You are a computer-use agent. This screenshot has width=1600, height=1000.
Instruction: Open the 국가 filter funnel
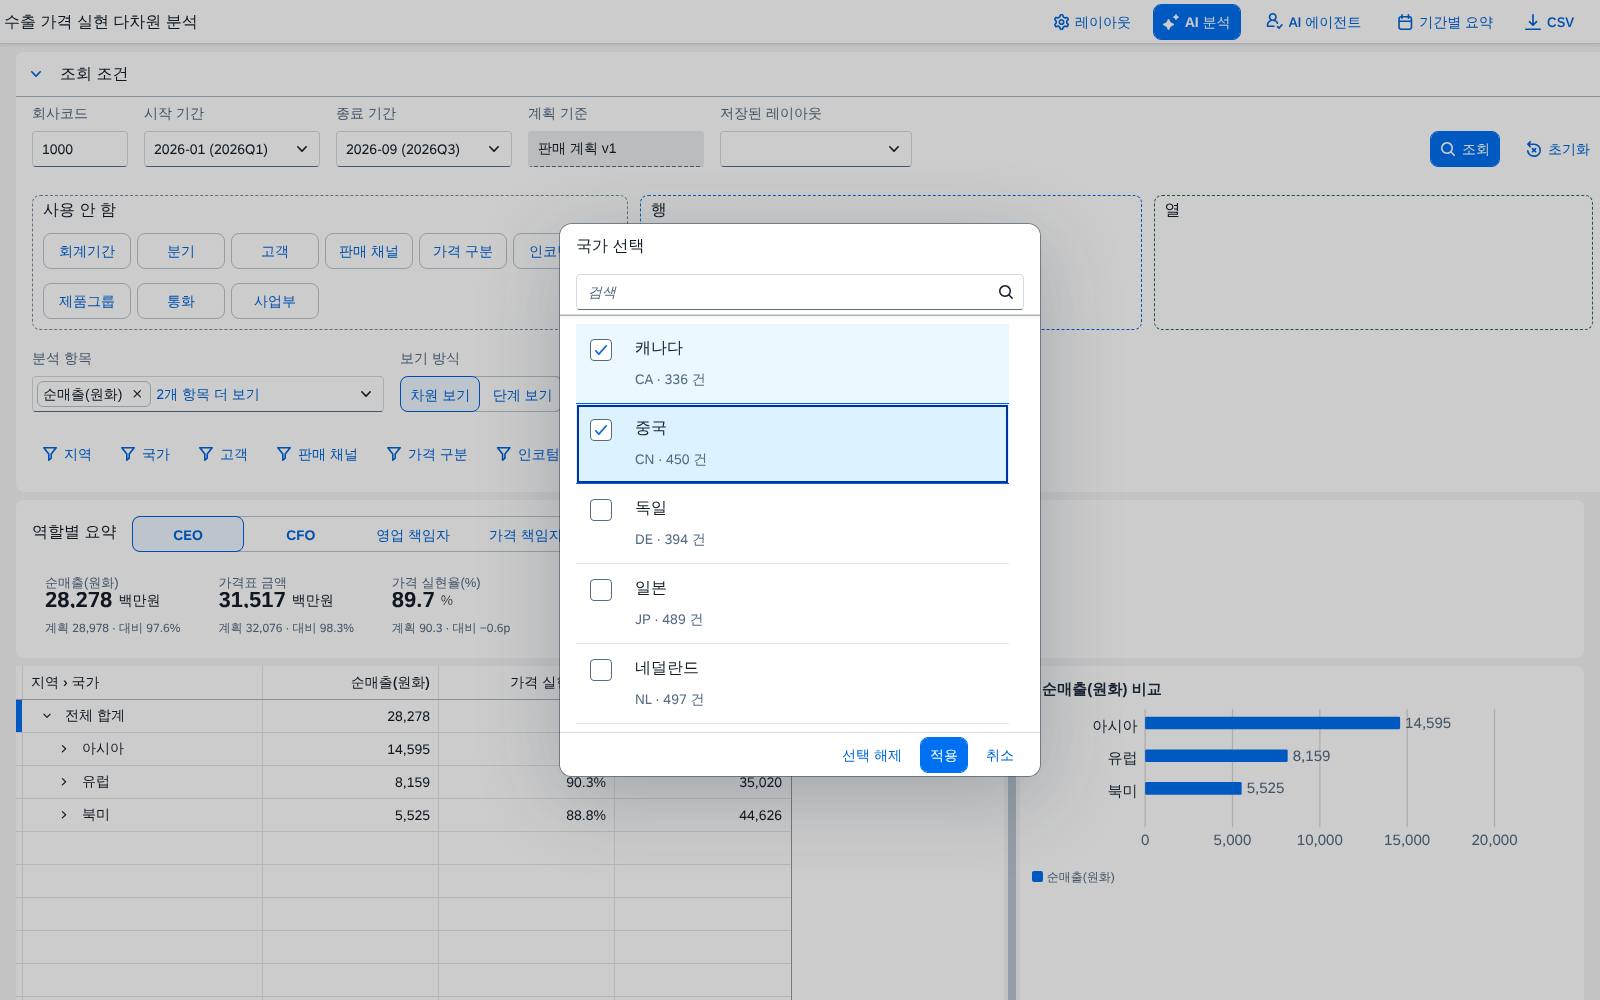(x=144, y=454)
